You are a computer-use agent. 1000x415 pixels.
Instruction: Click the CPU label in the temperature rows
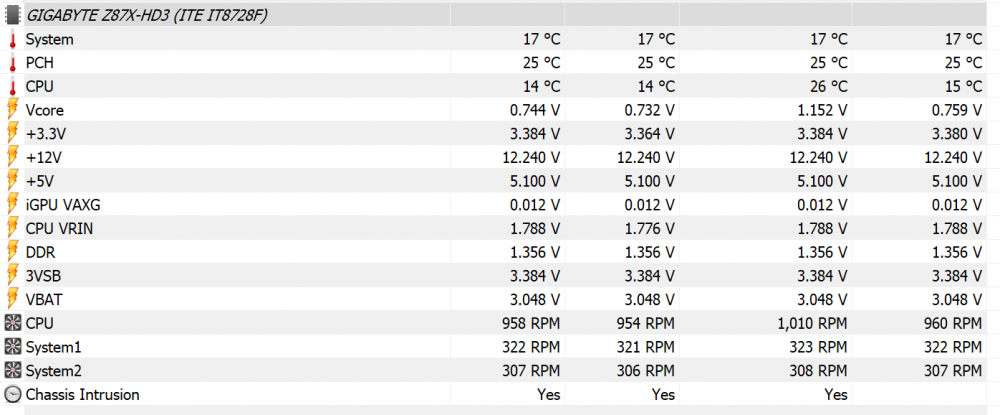(40, 87)
